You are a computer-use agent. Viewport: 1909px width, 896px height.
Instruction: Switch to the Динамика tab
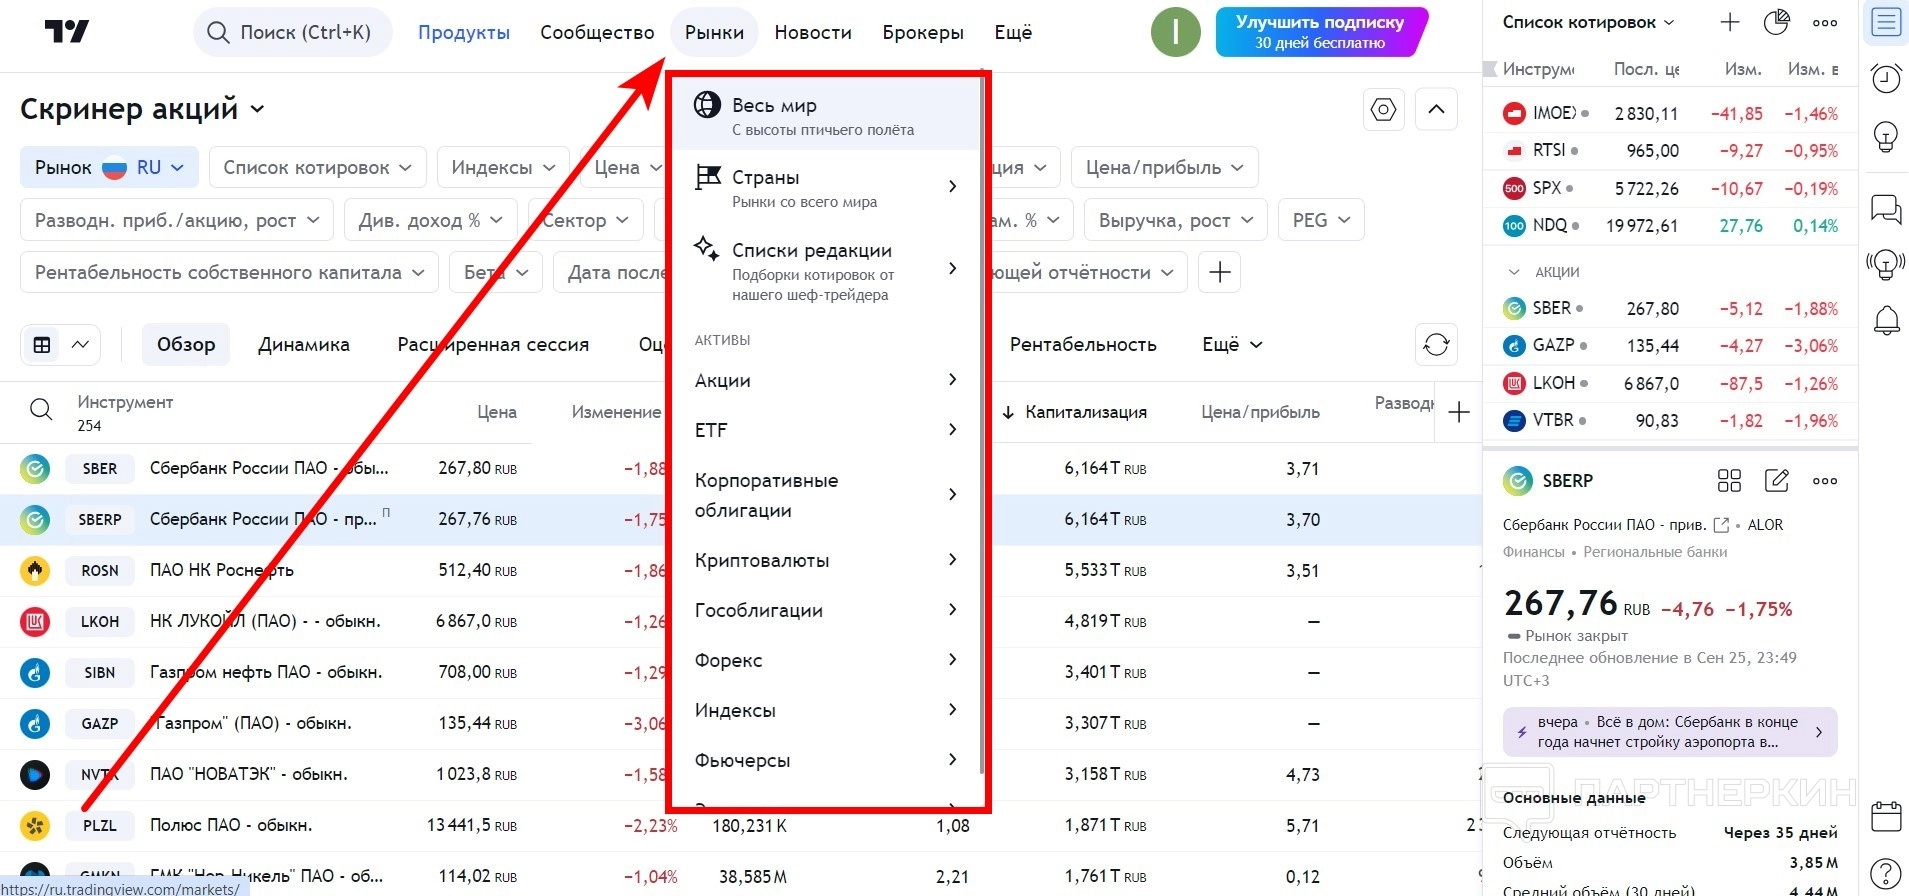pos(304,345)
